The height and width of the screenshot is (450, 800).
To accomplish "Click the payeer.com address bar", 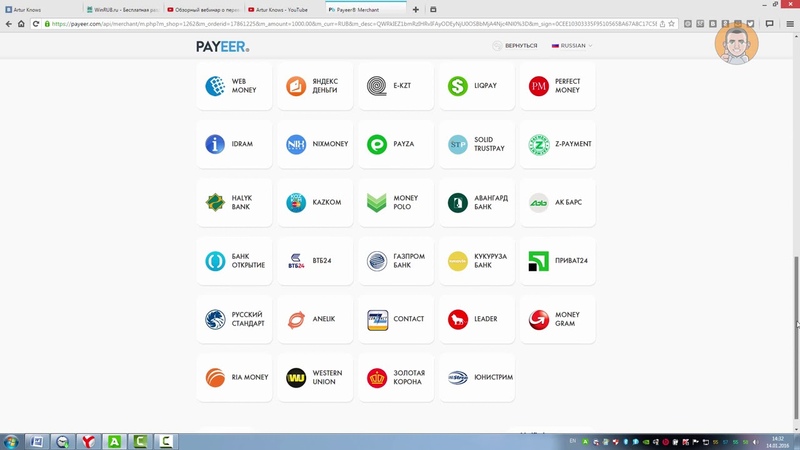I will tap(354, 23).
